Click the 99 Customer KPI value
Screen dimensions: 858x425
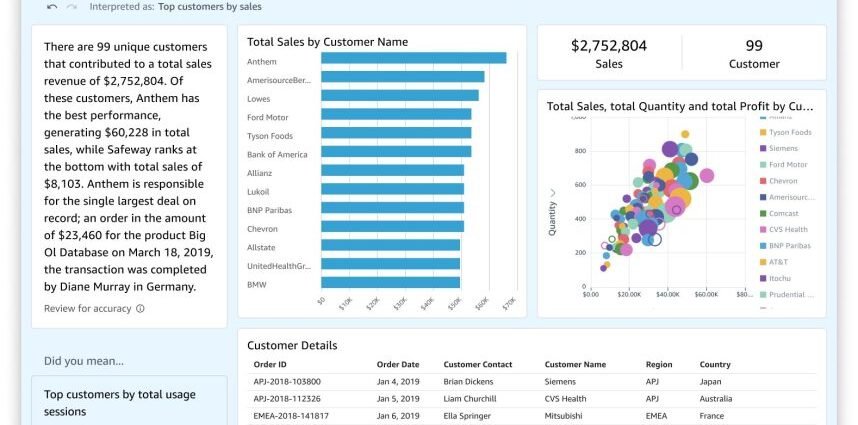point(754,45)
